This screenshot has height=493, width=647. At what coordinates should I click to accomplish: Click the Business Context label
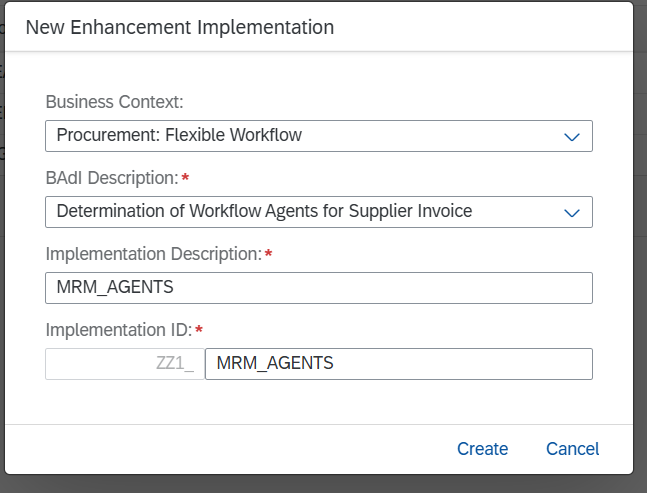tap(114, 102)
